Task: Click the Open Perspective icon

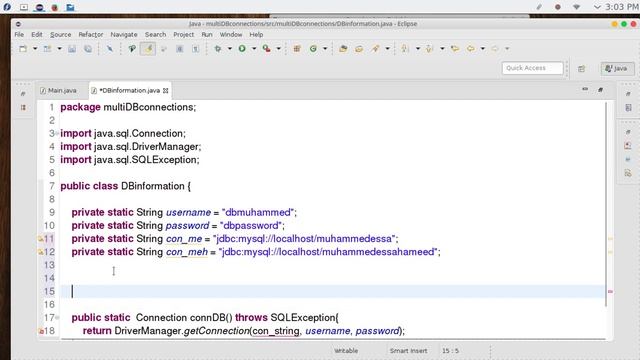Action: tap(582, 69)
